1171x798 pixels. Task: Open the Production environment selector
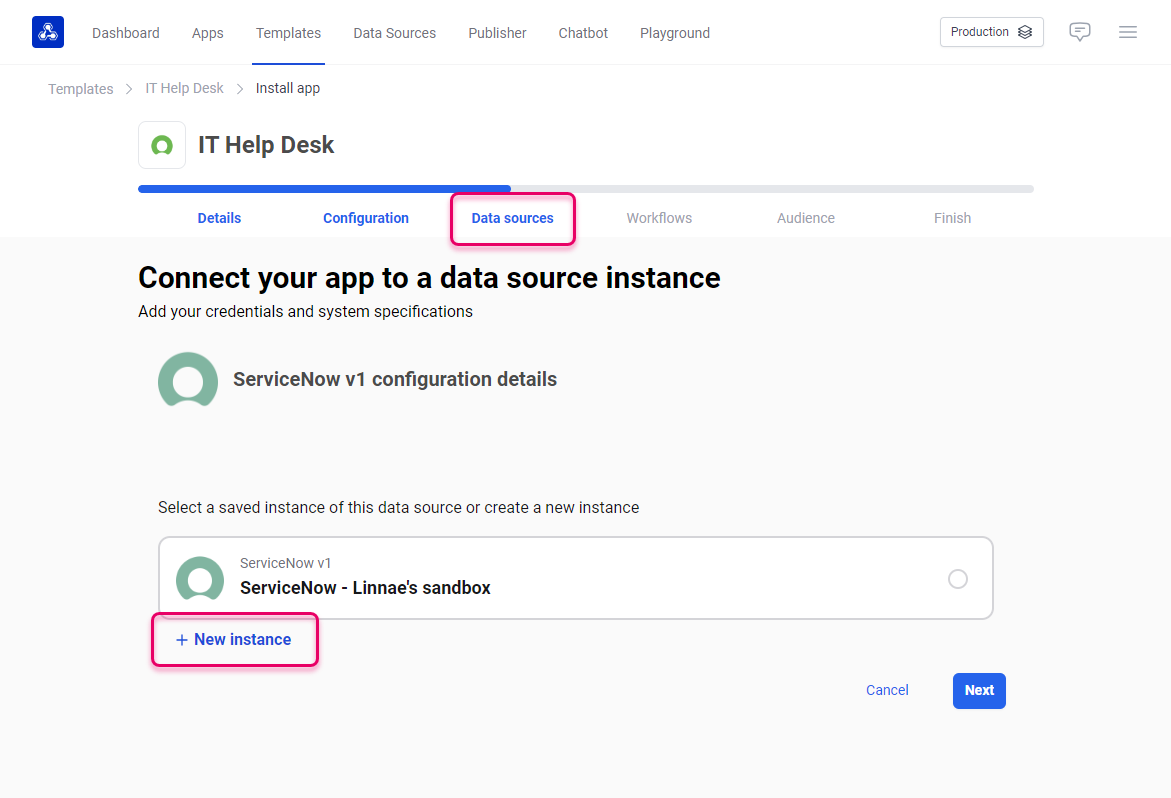point(991,32)
